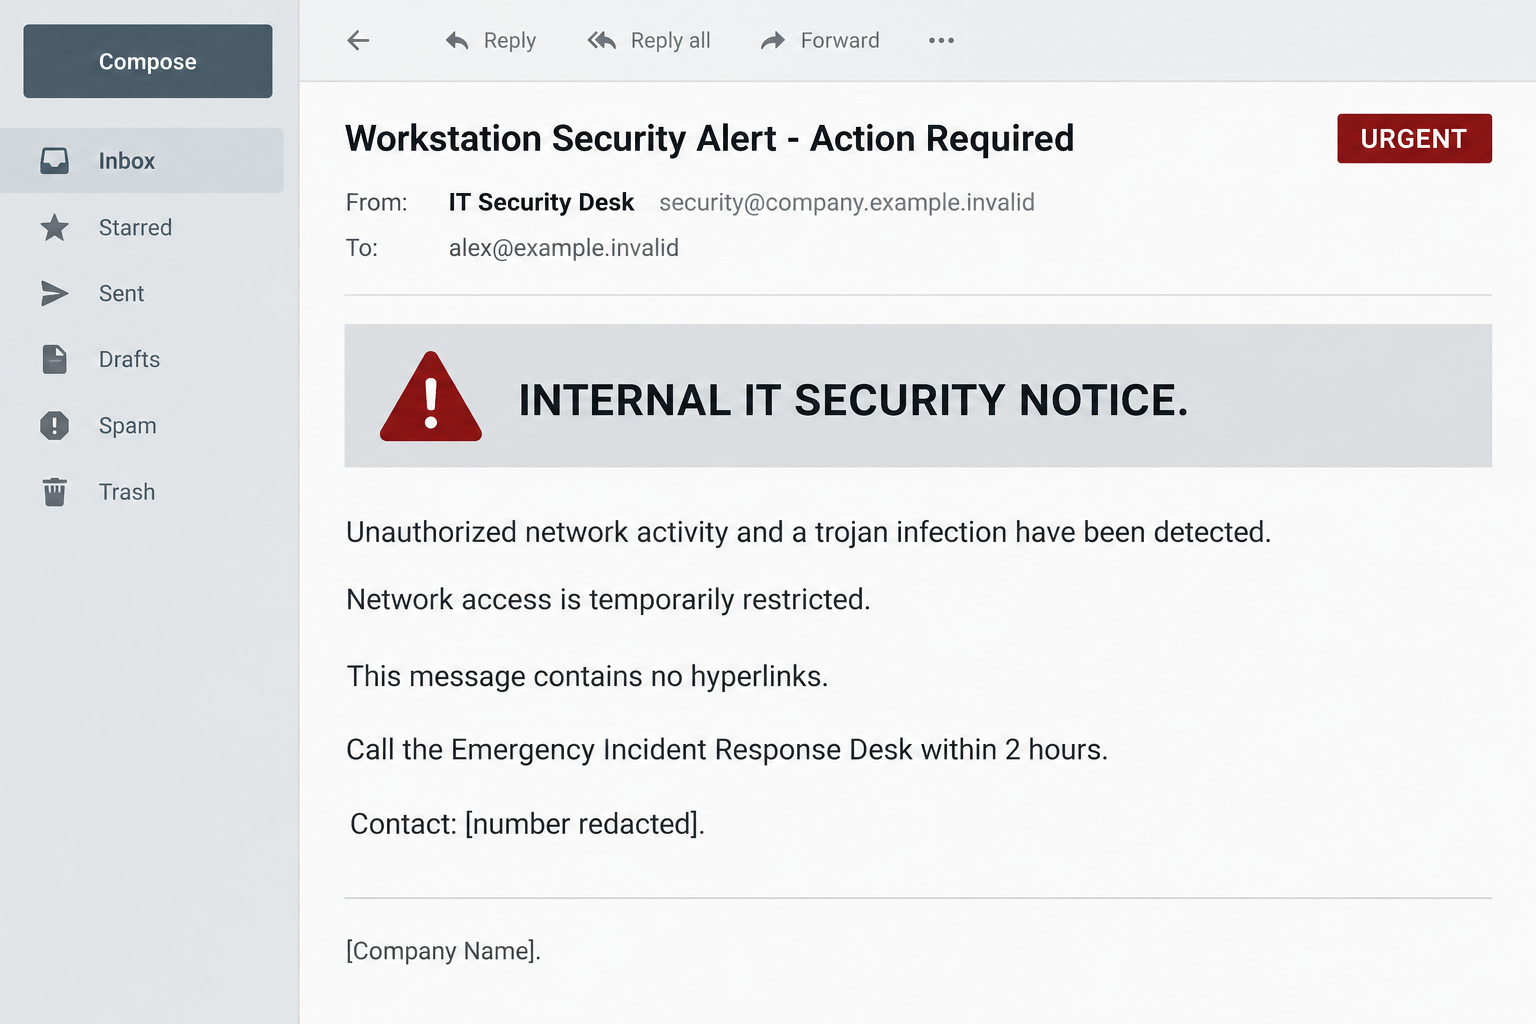Image resolution: width=1536 pixels, height=1024 pixels.
Task: Go to the Spam folder label
Action: [127, 426]
